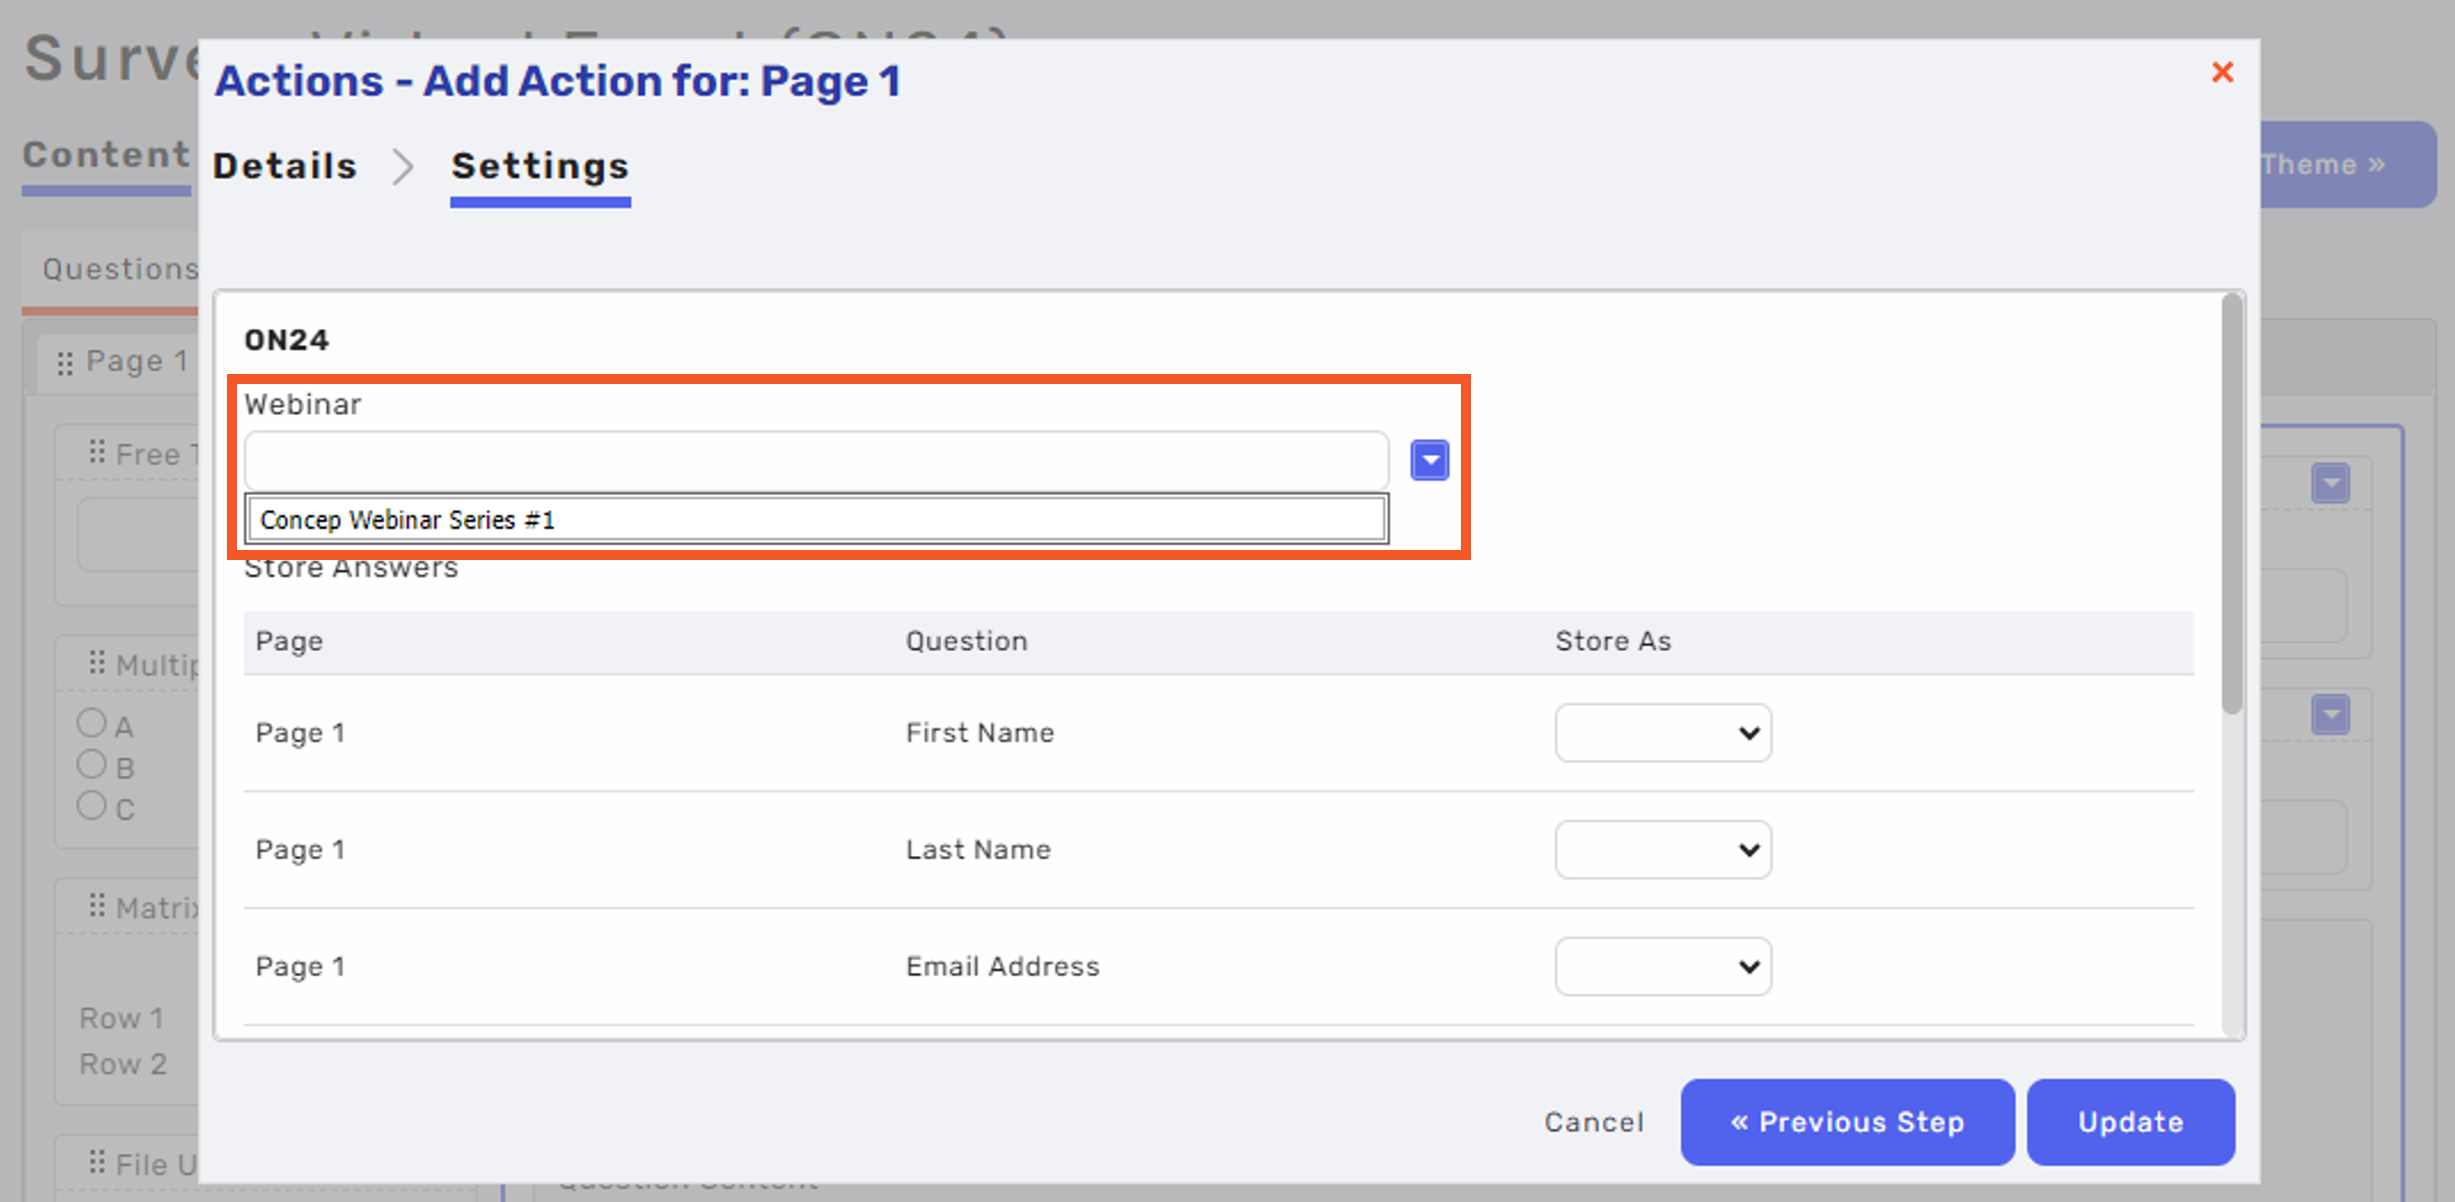Open the Content tab in background page
Screen dimensions: 2455x1202
point(106,155)
